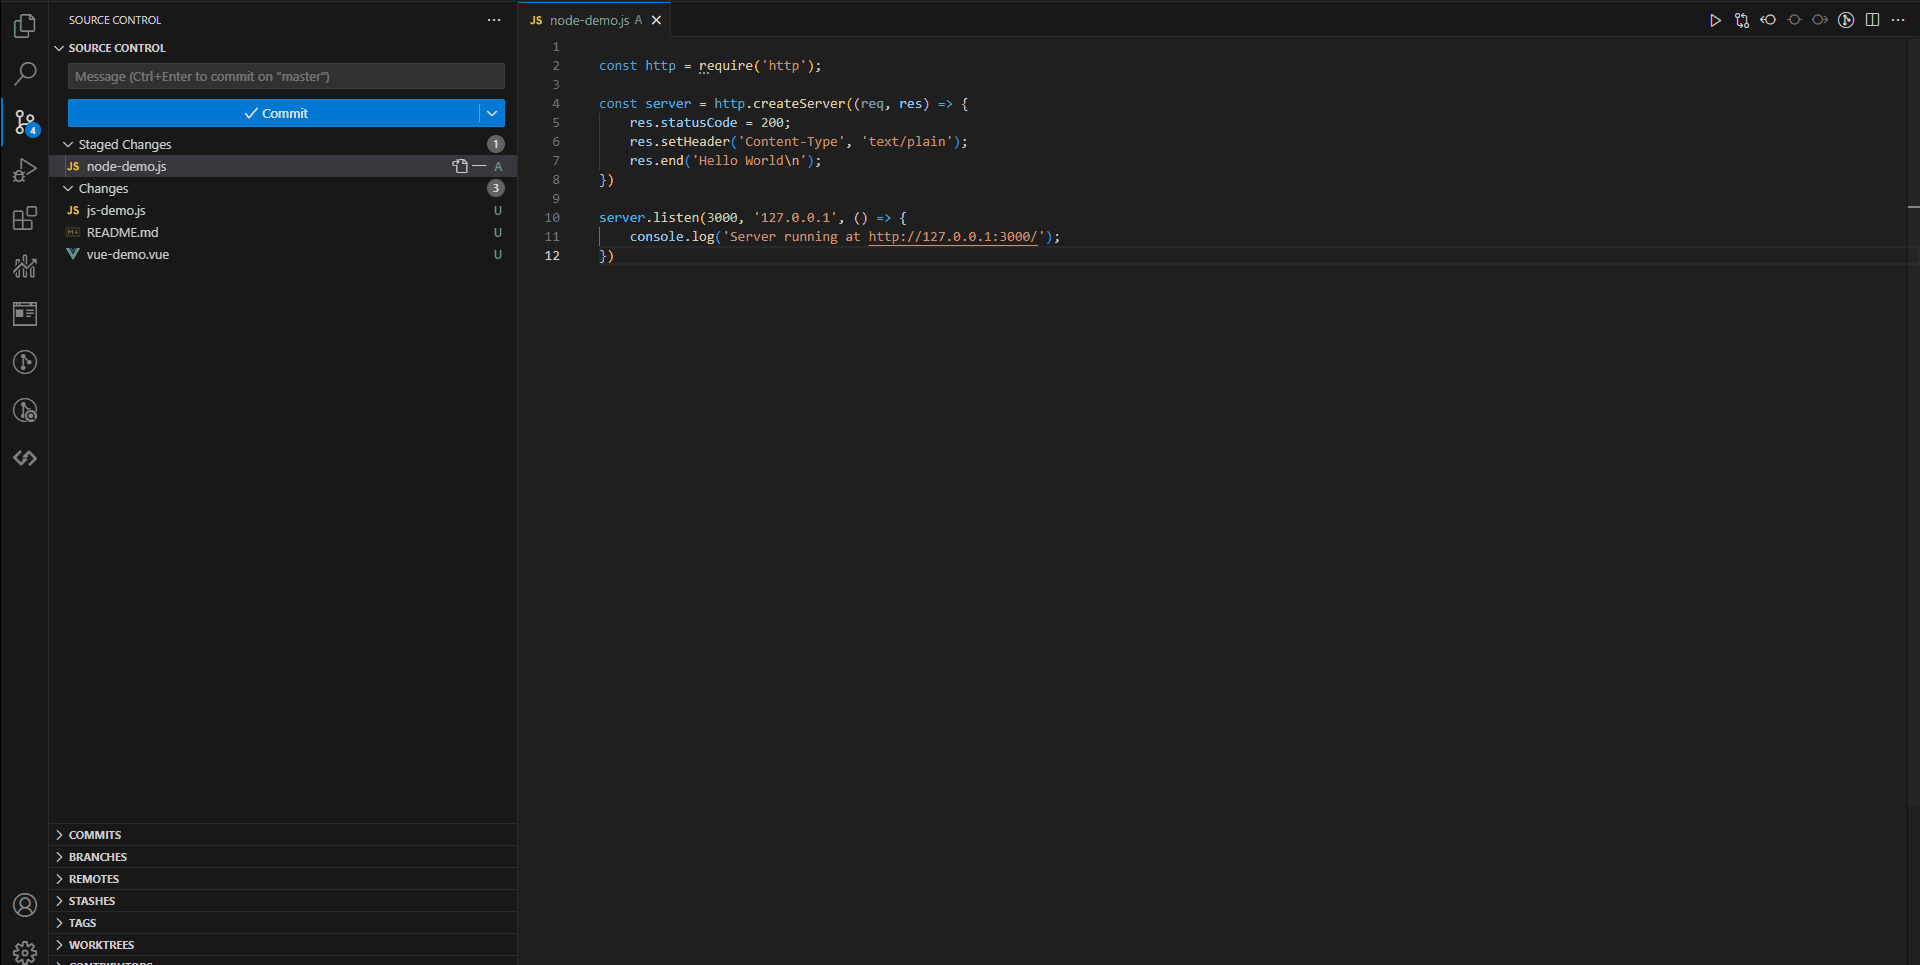This screenshot has height=965, width=1920.
Task: Open Source Control panel more actions menu
Action: coord(494,20)
